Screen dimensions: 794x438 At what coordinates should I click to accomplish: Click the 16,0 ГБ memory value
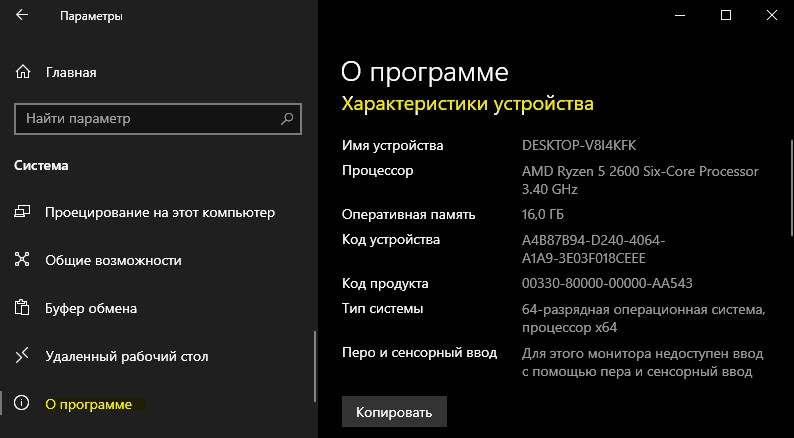coord(542,215)
